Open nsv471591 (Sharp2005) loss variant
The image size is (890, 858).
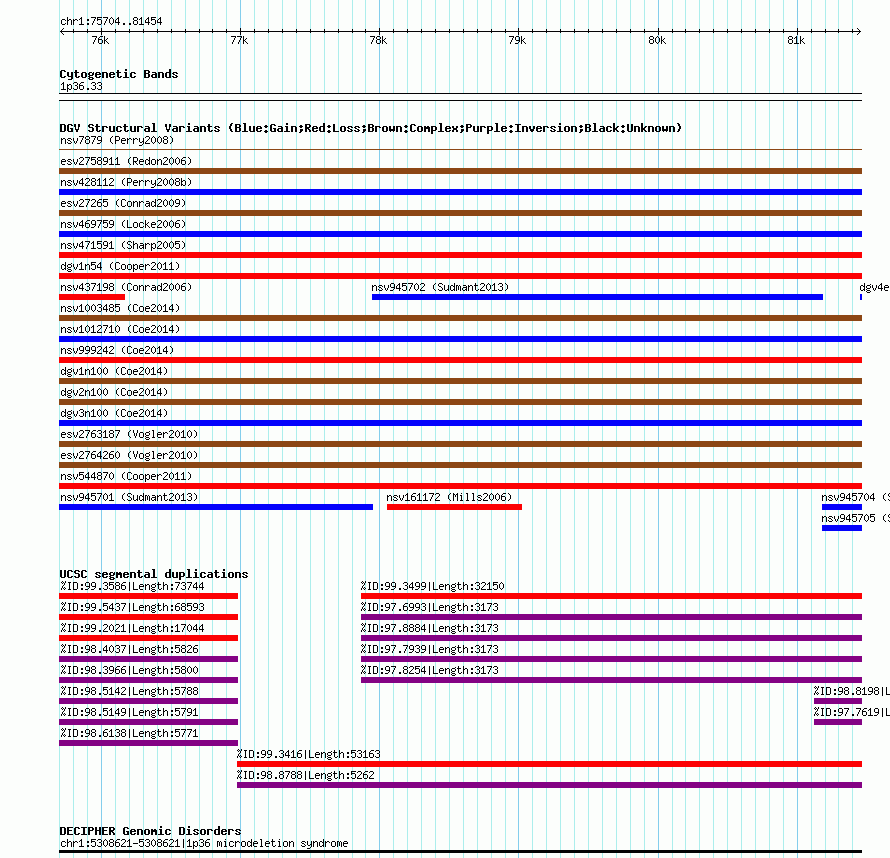[x=460, y=255]
